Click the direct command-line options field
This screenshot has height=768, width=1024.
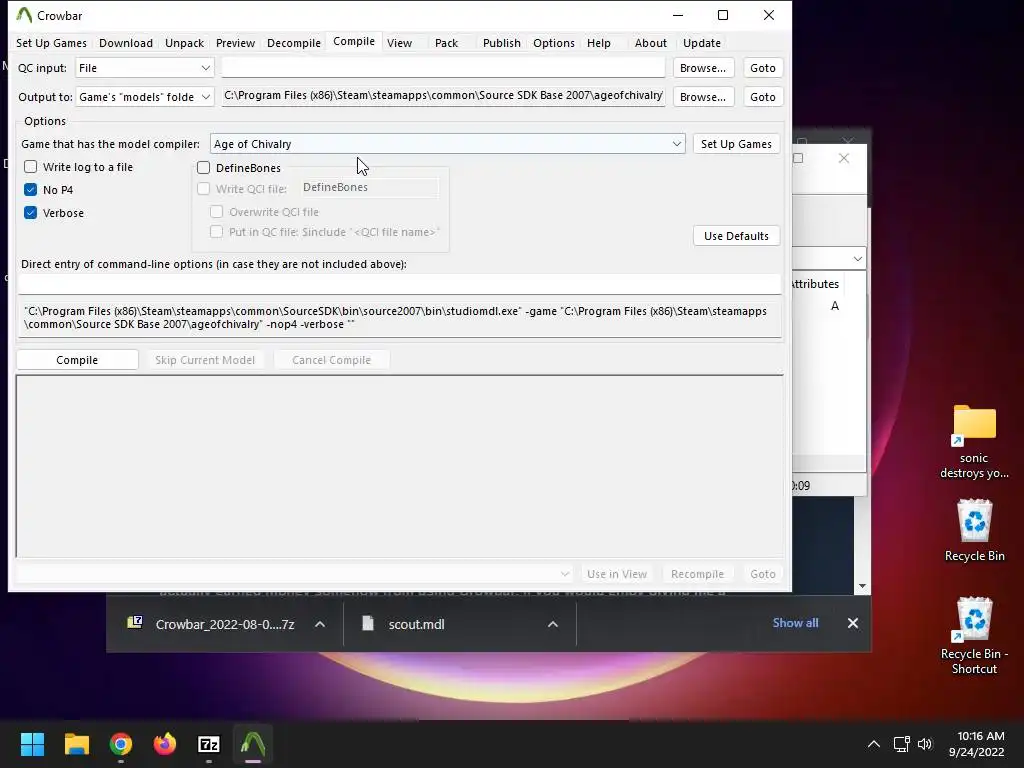(399, 284)
